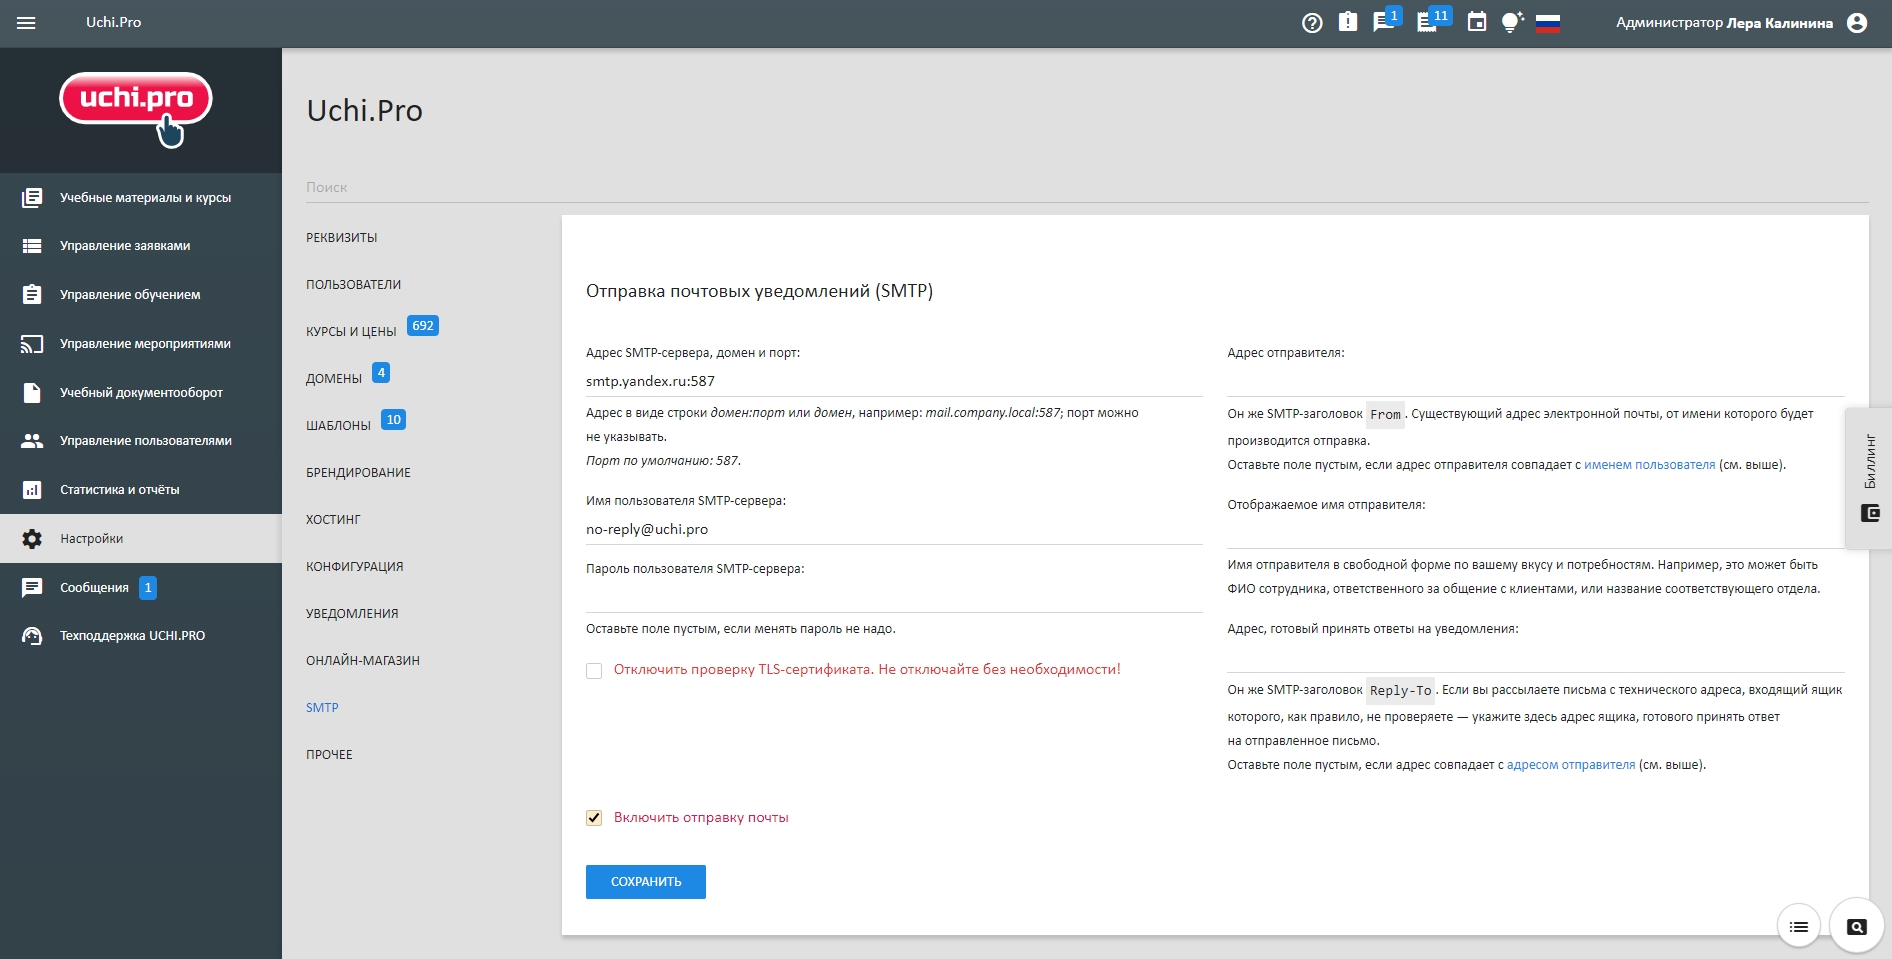This screenshot has height=959, width=1892.
Task: Switch to КОНФИГУРАЦИЯ settings tab
Action: pyautogui.click(x=355, y=567)
